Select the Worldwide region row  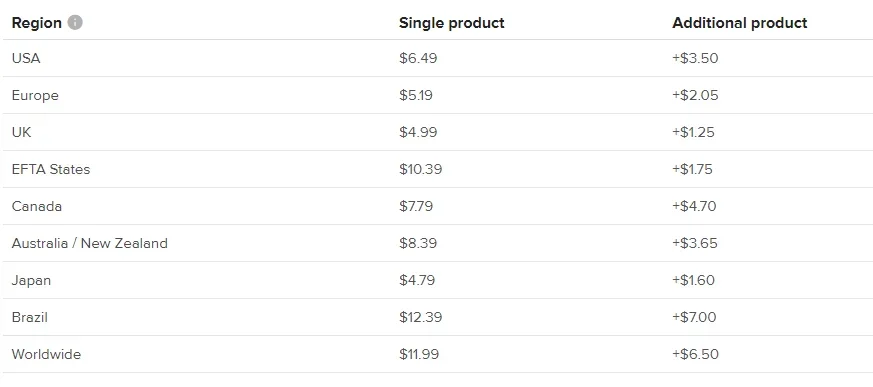[x=436, y=354]
